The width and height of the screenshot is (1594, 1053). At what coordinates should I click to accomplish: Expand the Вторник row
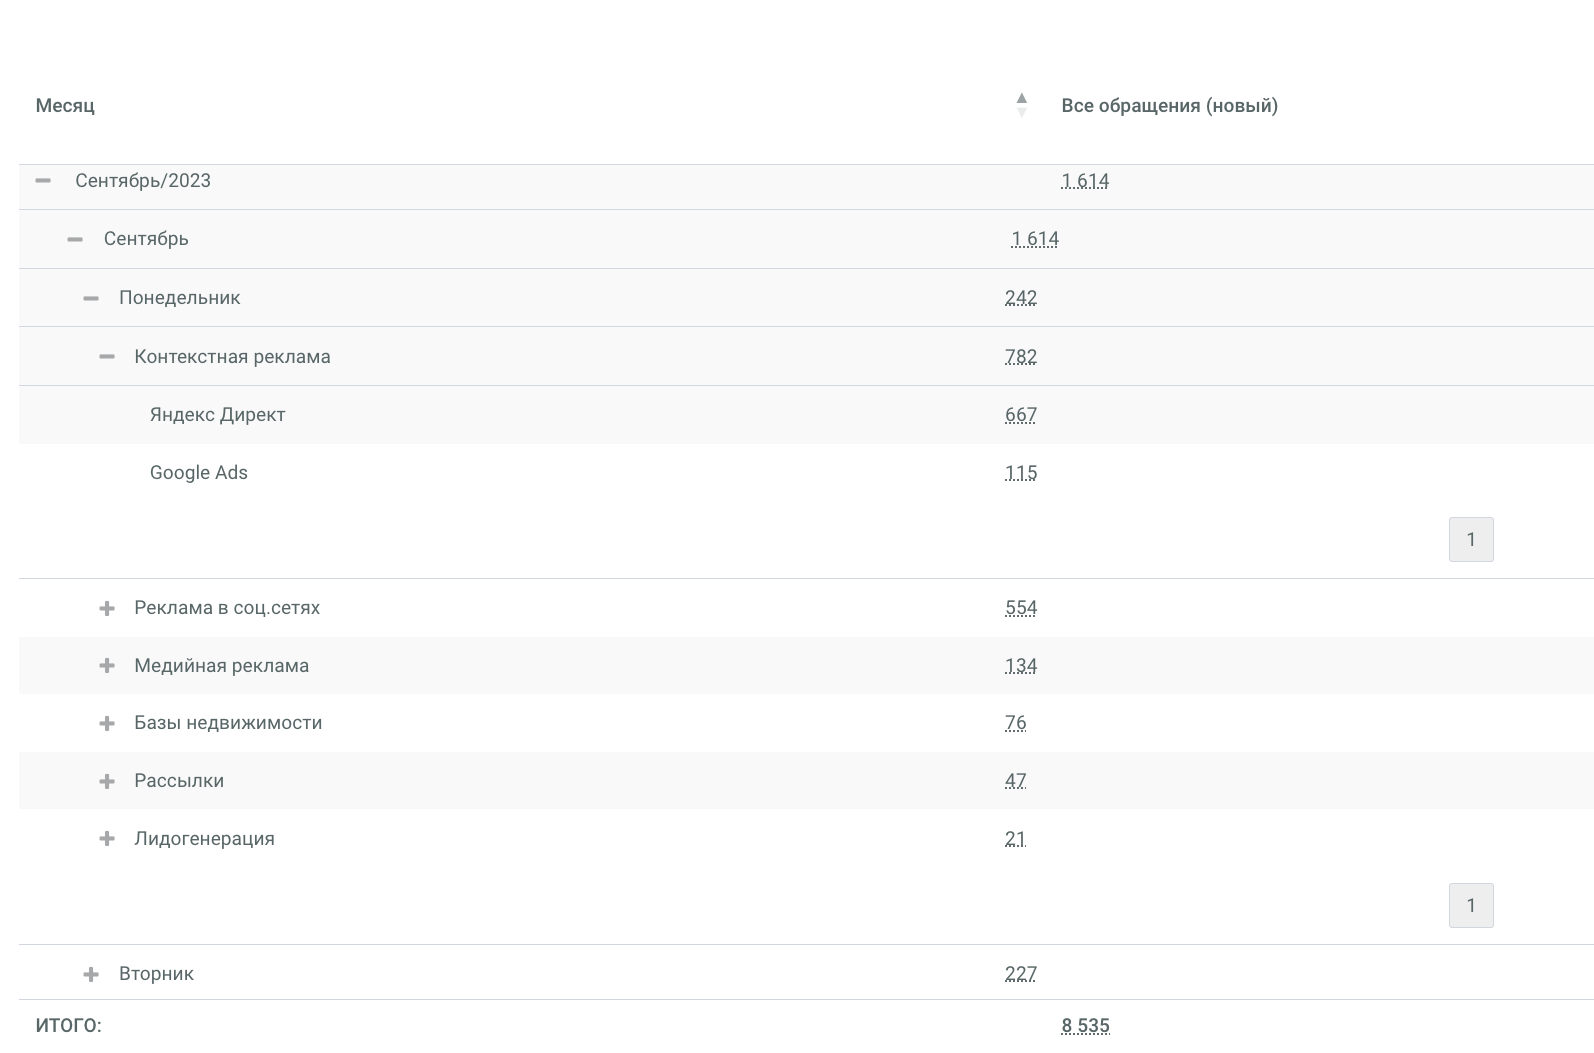(91, 974)
